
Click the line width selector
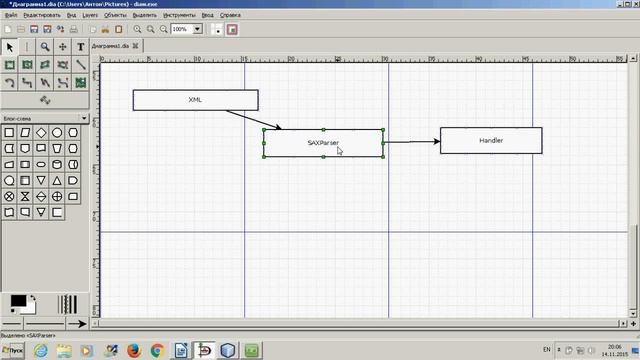pos(67,304)
